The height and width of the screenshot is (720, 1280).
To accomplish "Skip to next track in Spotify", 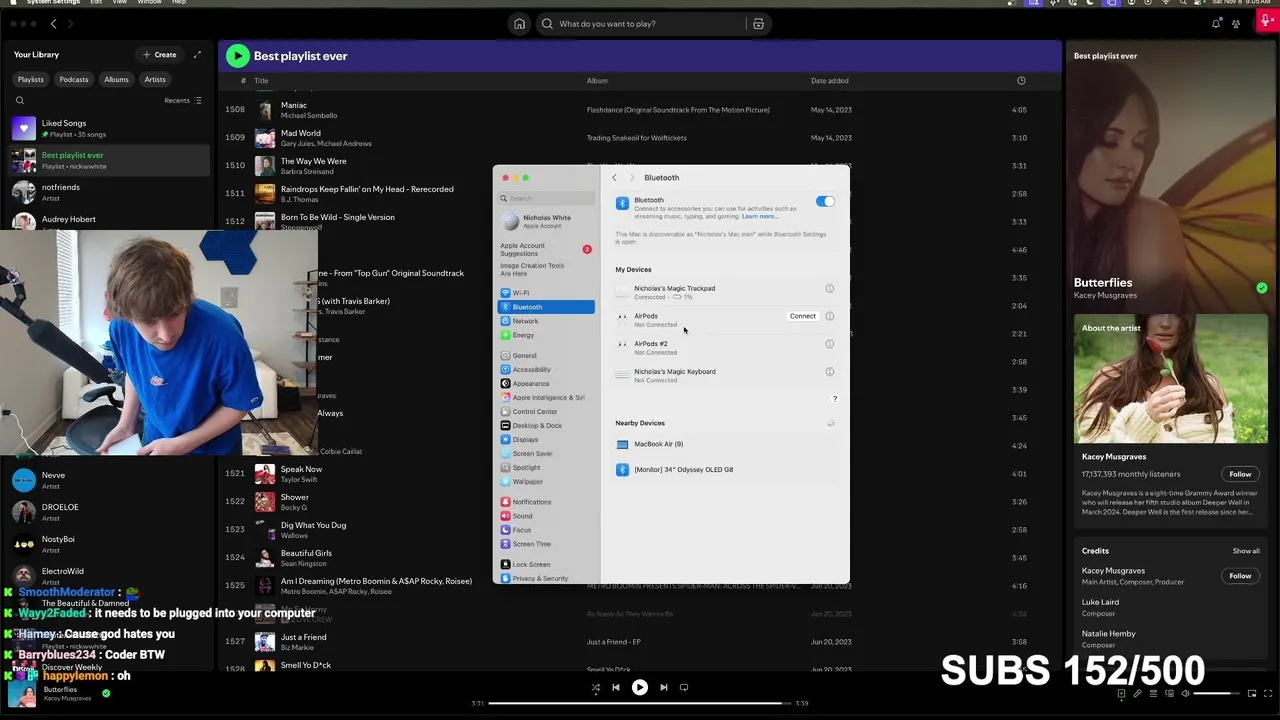I will [664, 687].
